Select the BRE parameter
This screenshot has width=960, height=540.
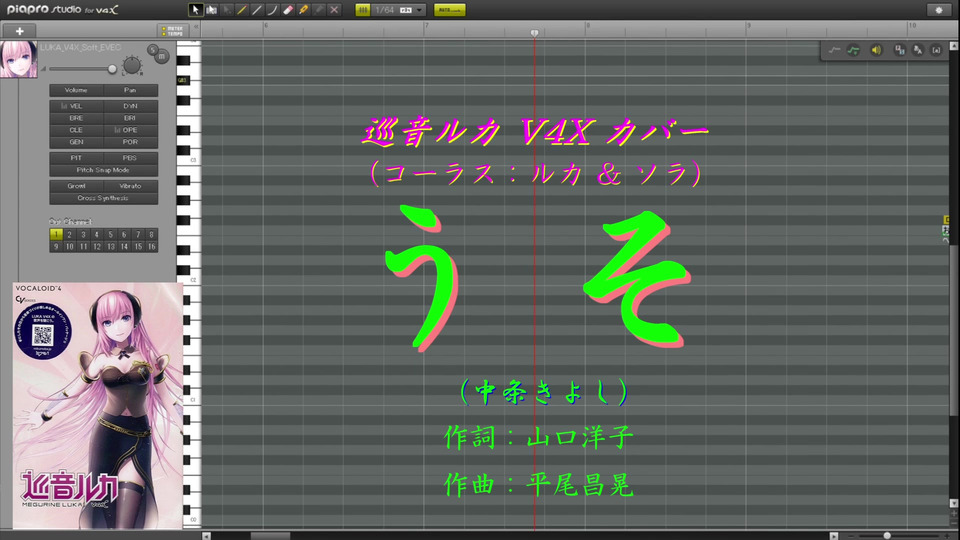(76, 118)
